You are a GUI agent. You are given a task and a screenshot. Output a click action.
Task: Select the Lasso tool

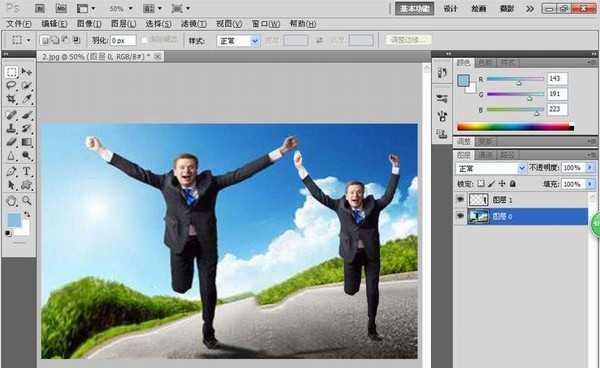[11, 86]
